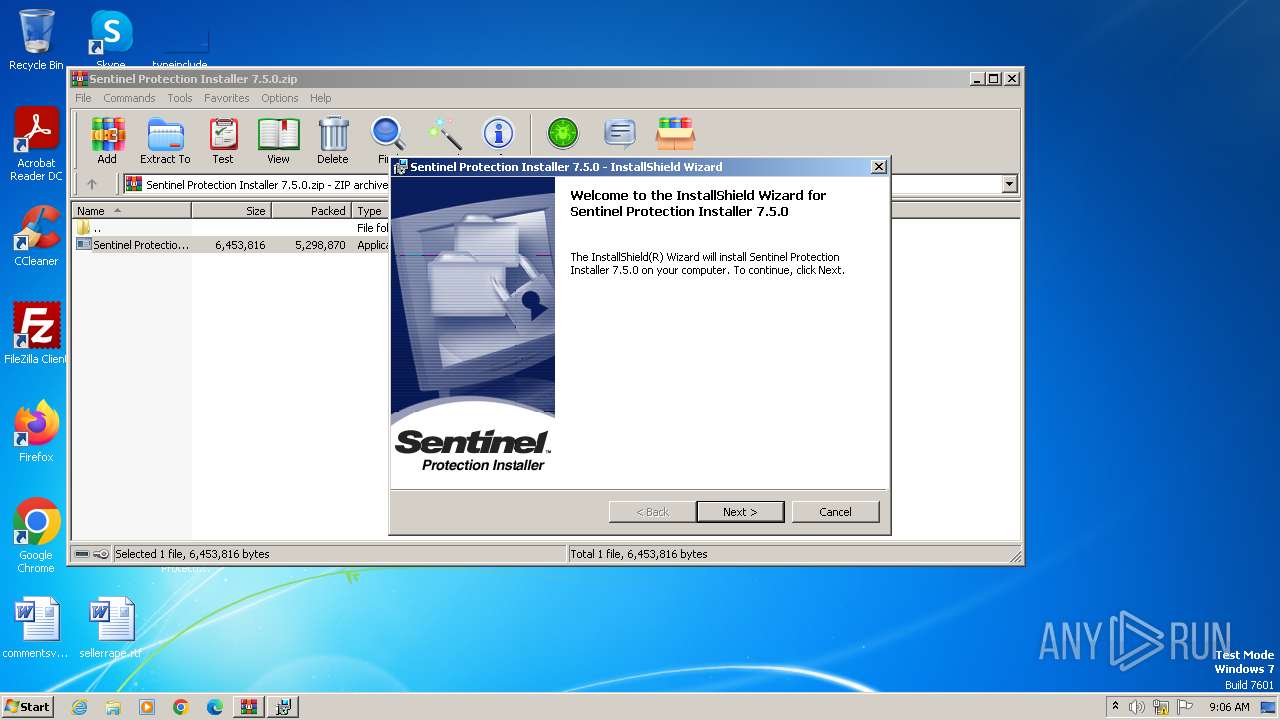Image resolution: width=1280 pixels, height=720 pixels.
Task: Click the volume speaker tray icon
Action: tap(1137, 707)
